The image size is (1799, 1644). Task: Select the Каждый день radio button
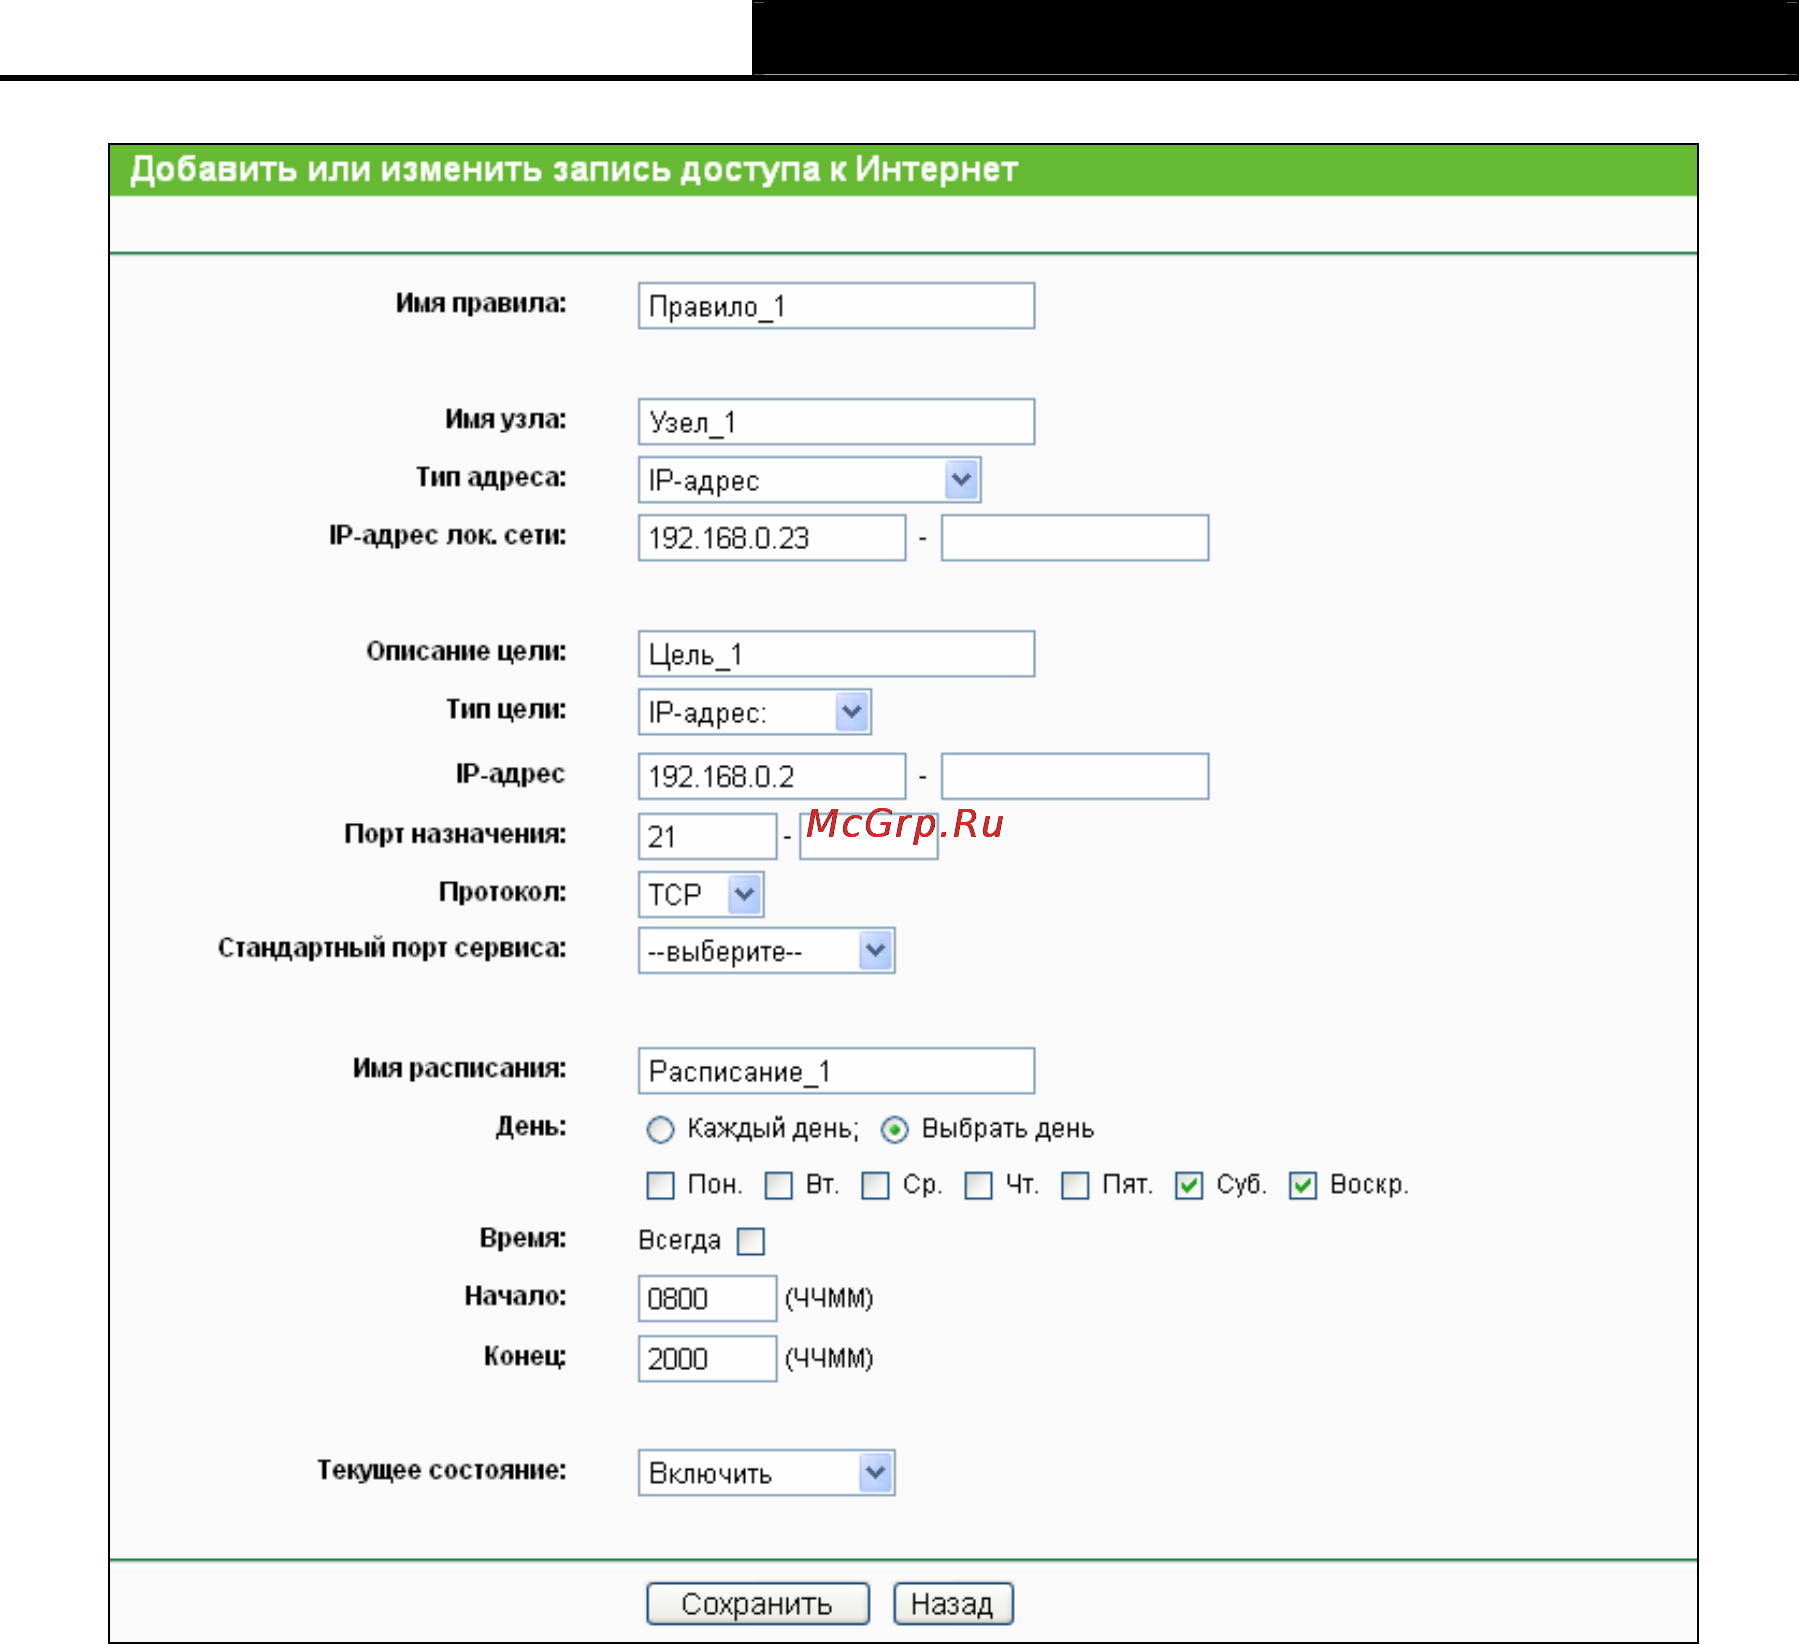660,1130
